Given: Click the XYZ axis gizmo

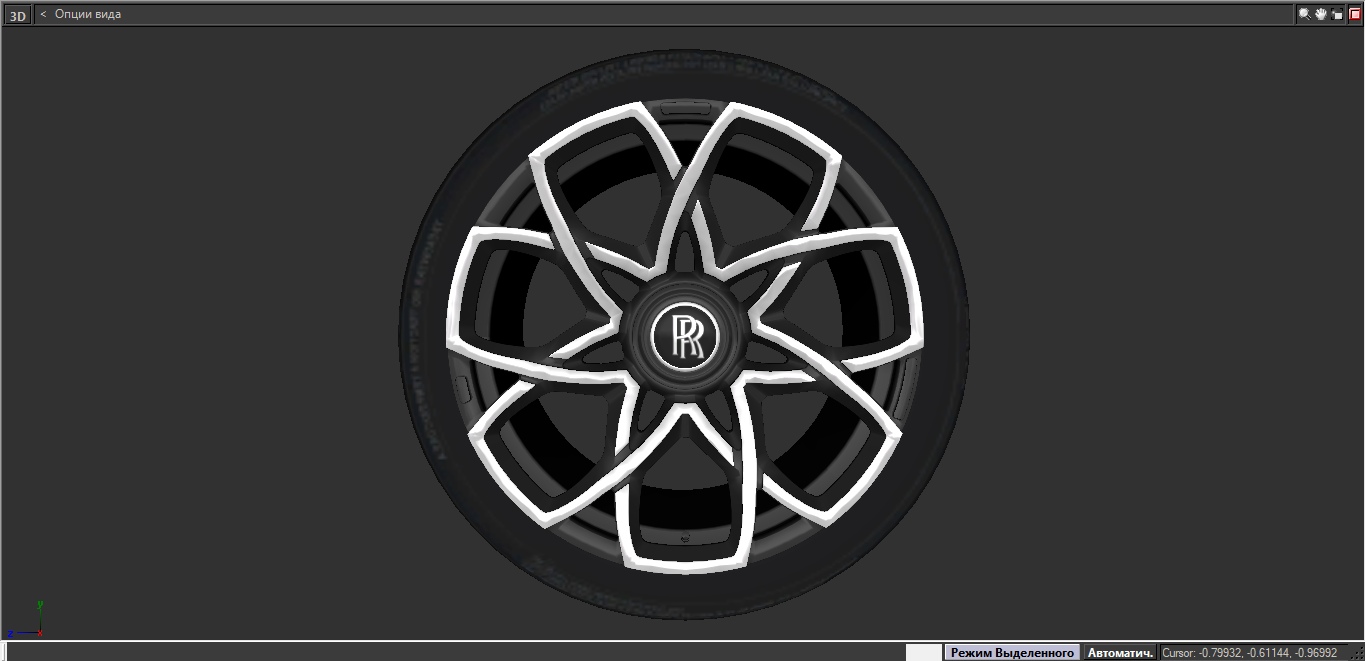Looking at the screenshot, I should (x=26, y=620).
